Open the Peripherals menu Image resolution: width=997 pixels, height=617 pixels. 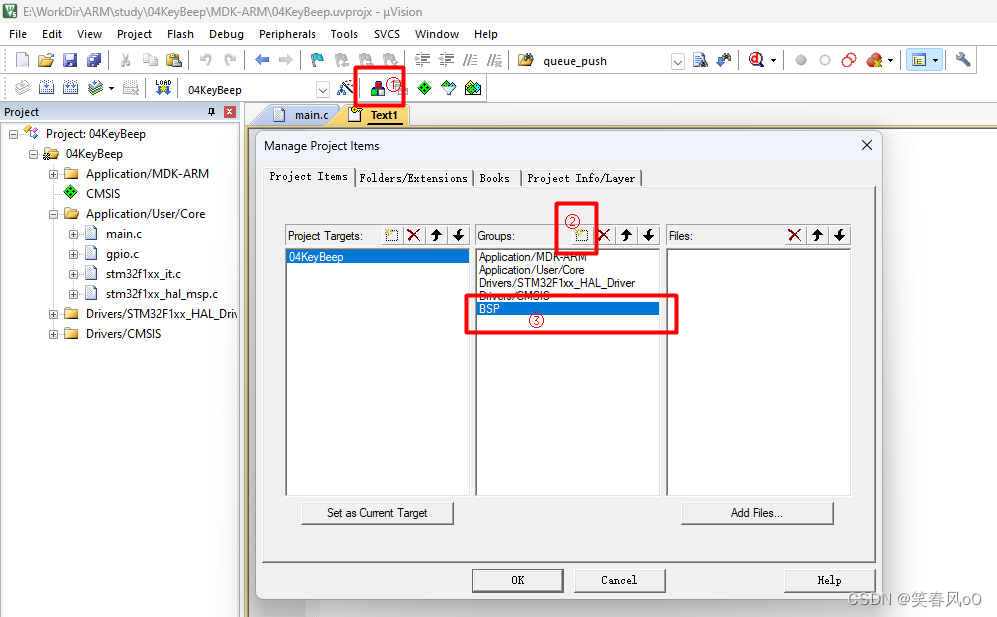[287, 34]
